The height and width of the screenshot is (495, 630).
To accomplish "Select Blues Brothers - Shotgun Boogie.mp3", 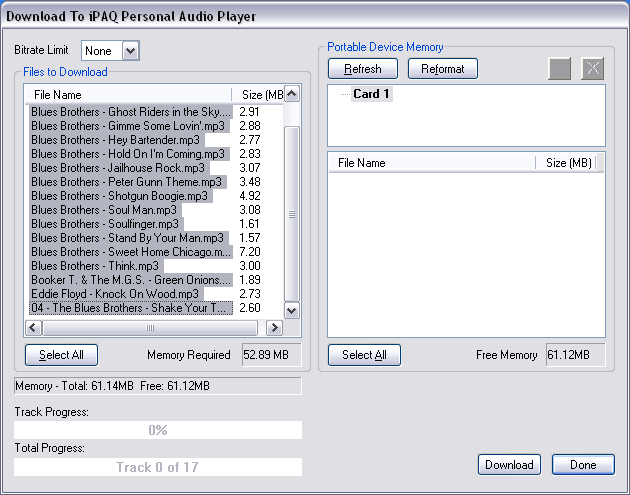I will click(121, 196).
